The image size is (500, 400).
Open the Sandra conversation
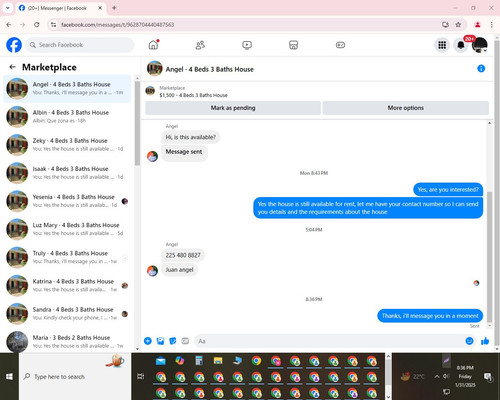(67, 314)
